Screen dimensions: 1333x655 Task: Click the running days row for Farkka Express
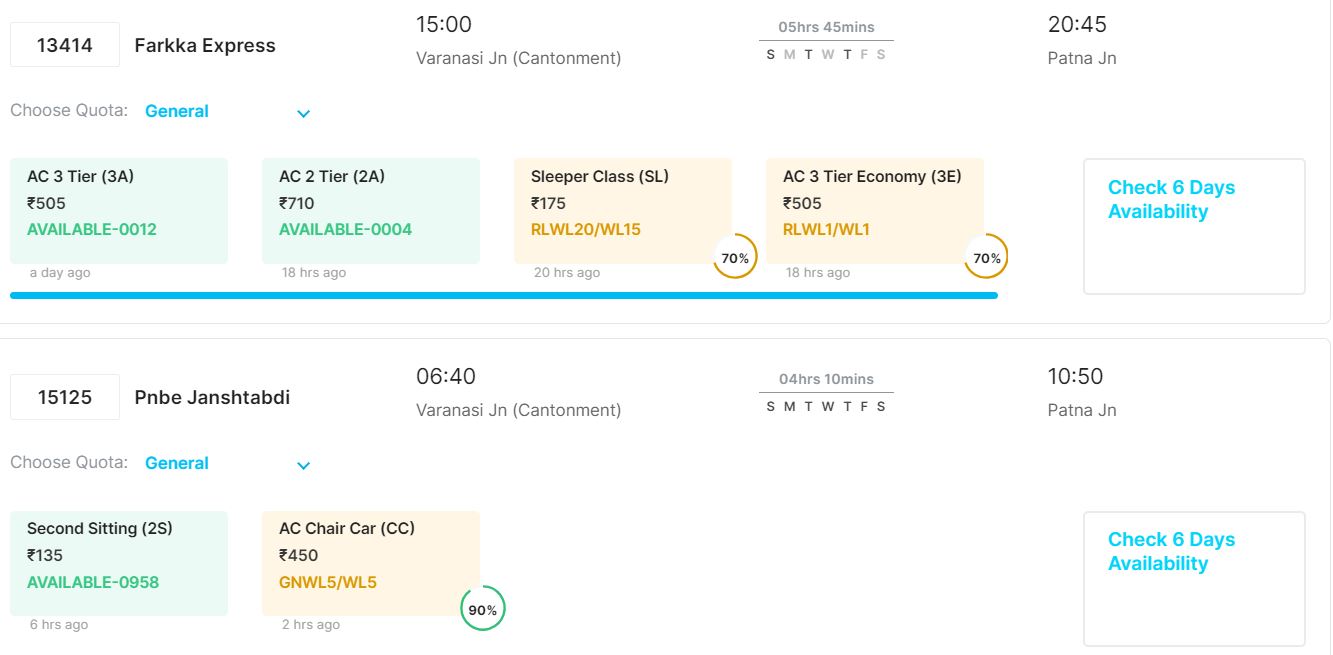[x=826, y=55]
